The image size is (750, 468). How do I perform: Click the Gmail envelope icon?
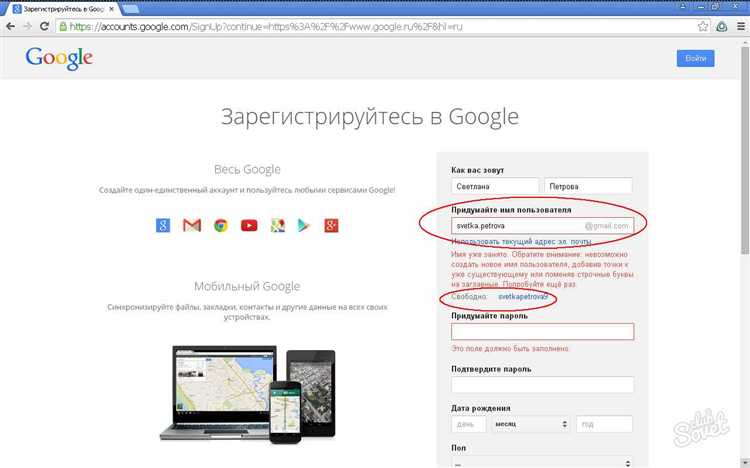click(192, 225)
